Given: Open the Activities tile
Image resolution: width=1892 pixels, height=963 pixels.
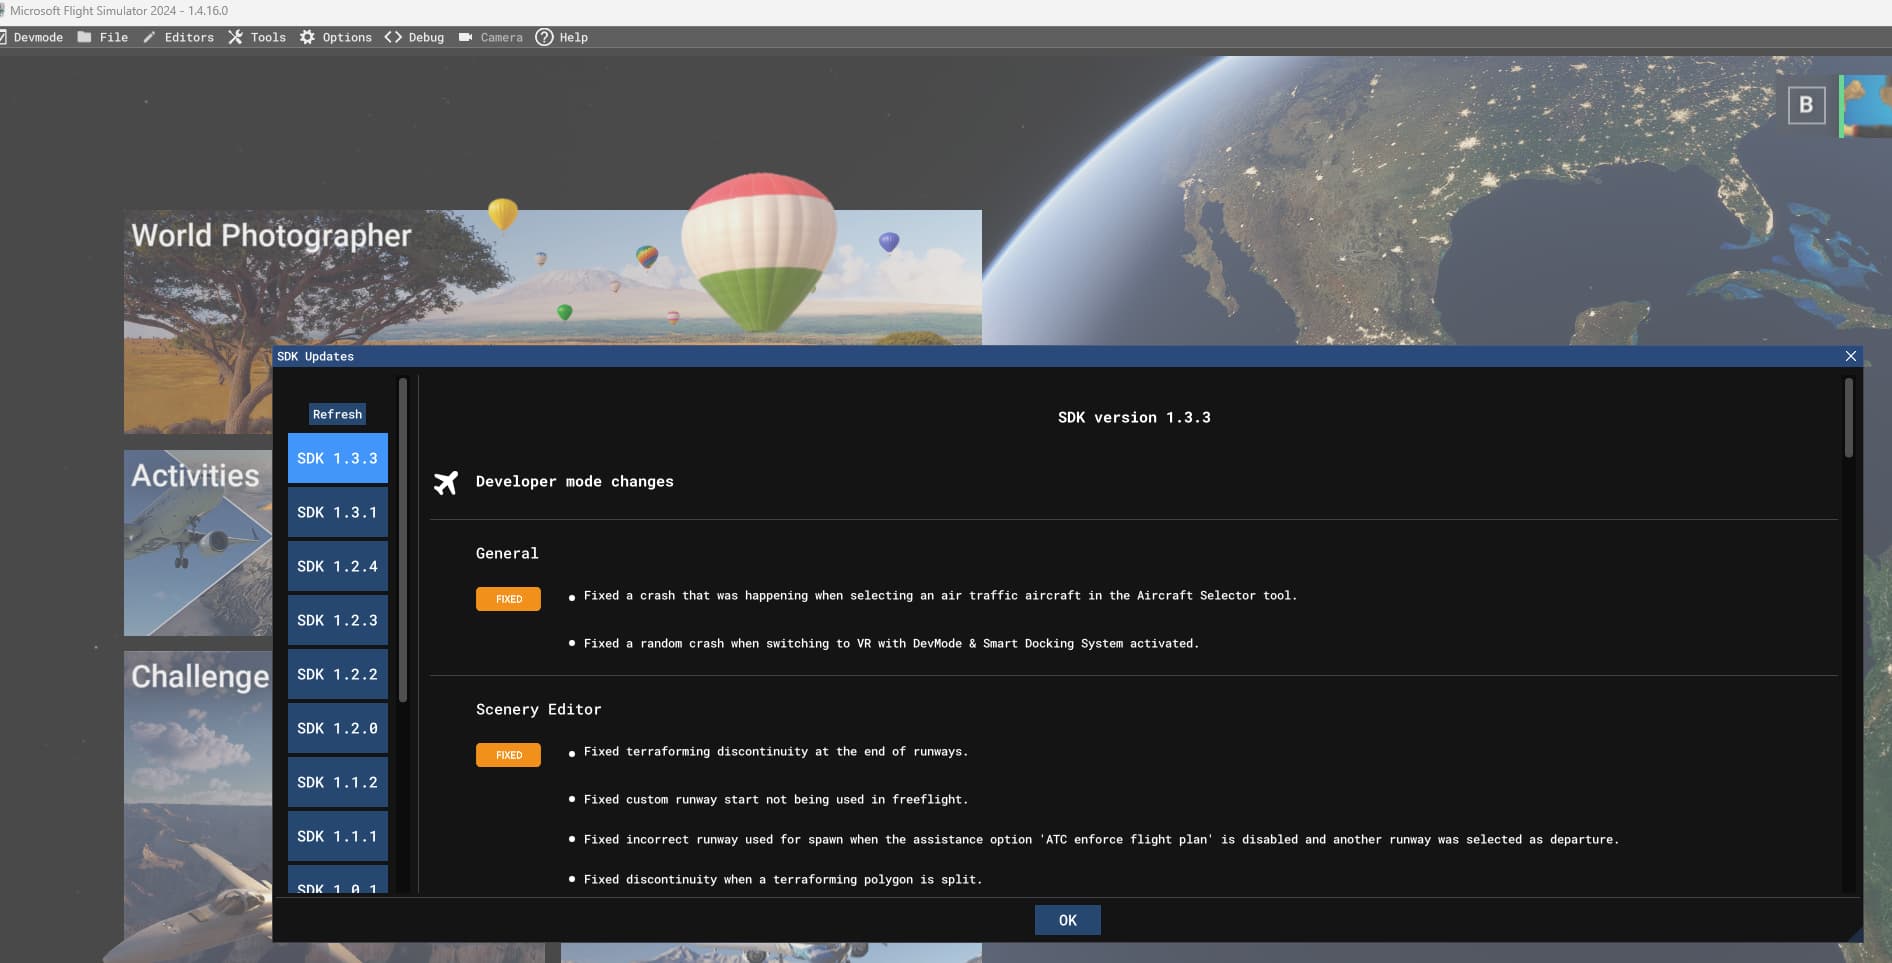Looking at the screenshot, I should 198,543.
